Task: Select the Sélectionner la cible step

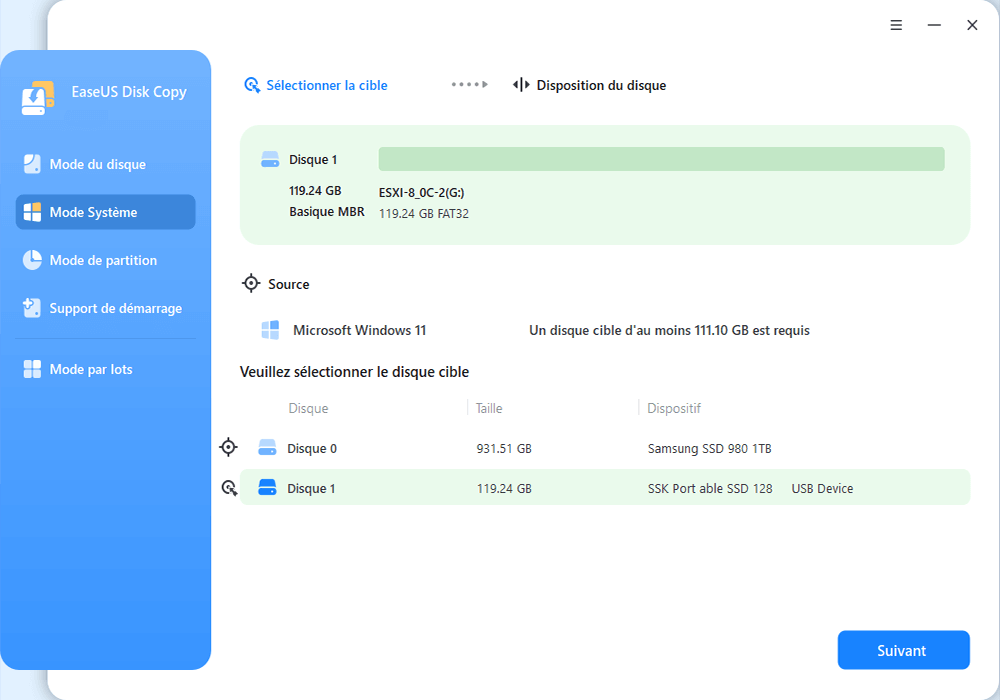Action: click(x=316, y=85)
